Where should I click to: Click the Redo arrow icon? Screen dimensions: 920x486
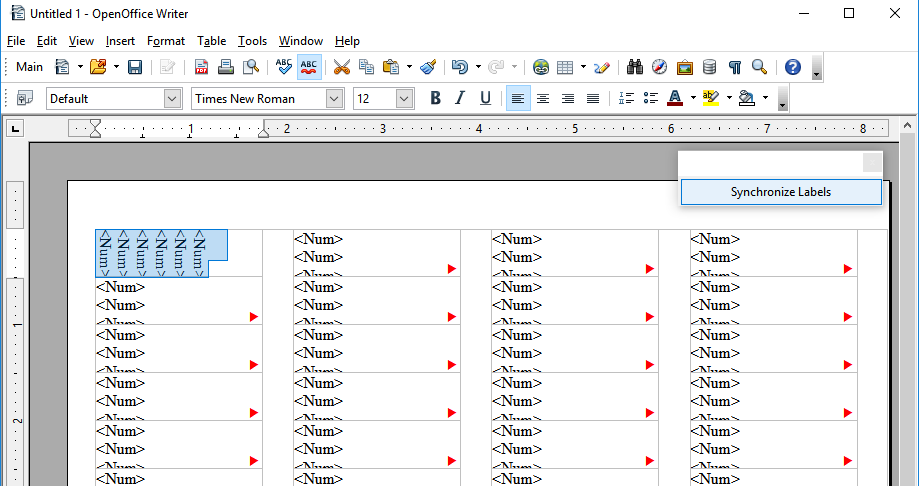point(496,67)
